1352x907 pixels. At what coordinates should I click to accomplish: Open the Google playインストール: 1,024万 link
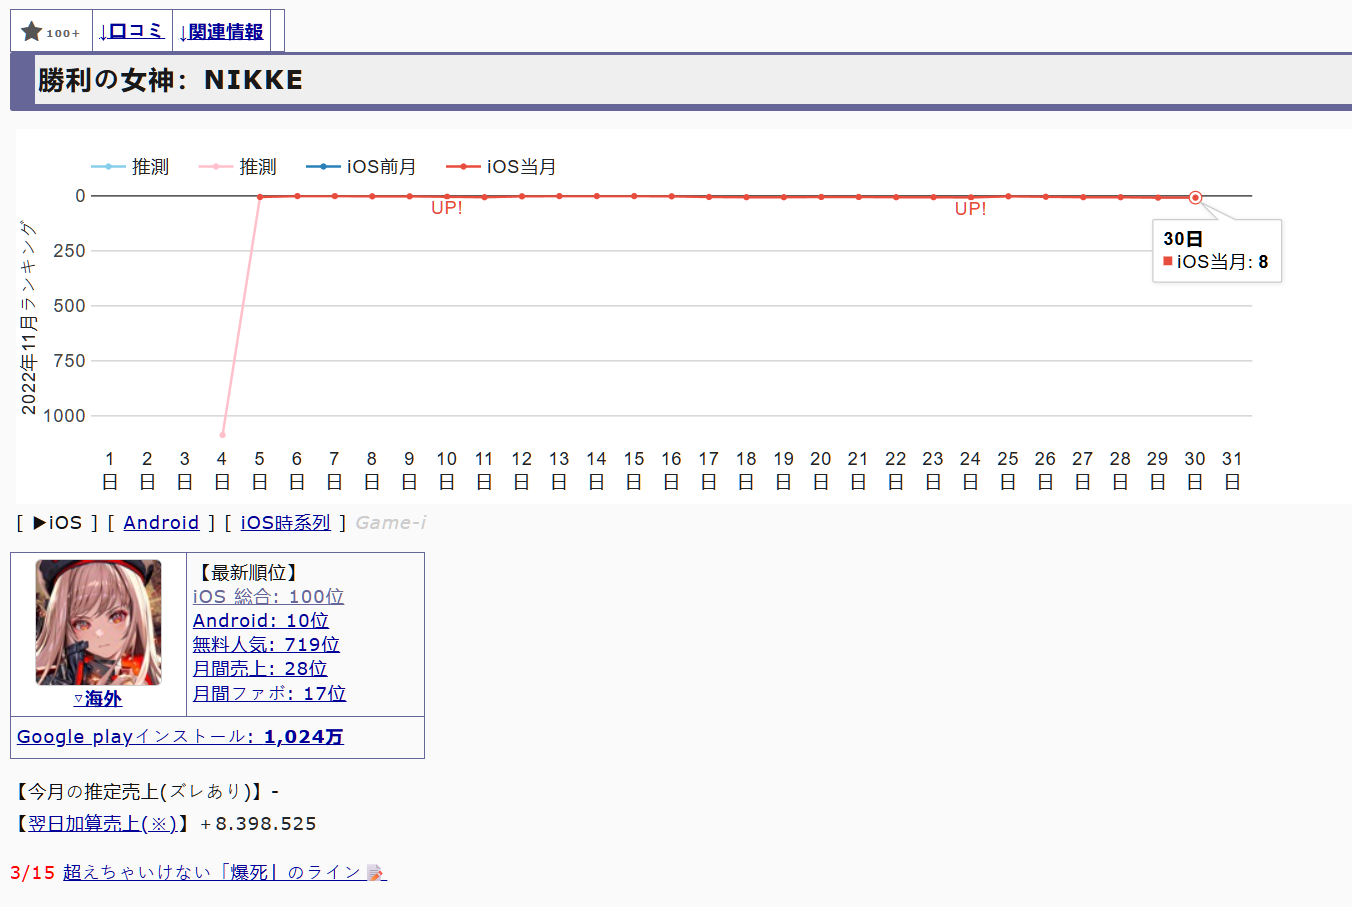point(180,737)
